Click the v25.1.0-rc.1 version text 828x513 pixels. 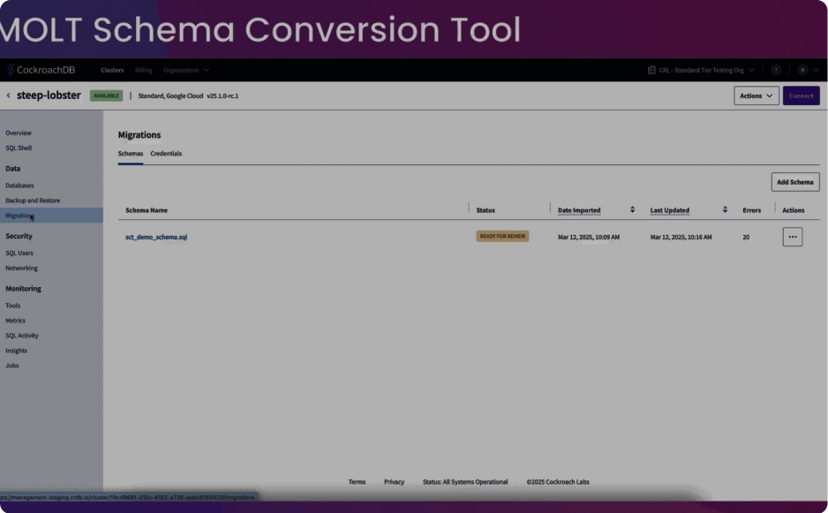222,96
